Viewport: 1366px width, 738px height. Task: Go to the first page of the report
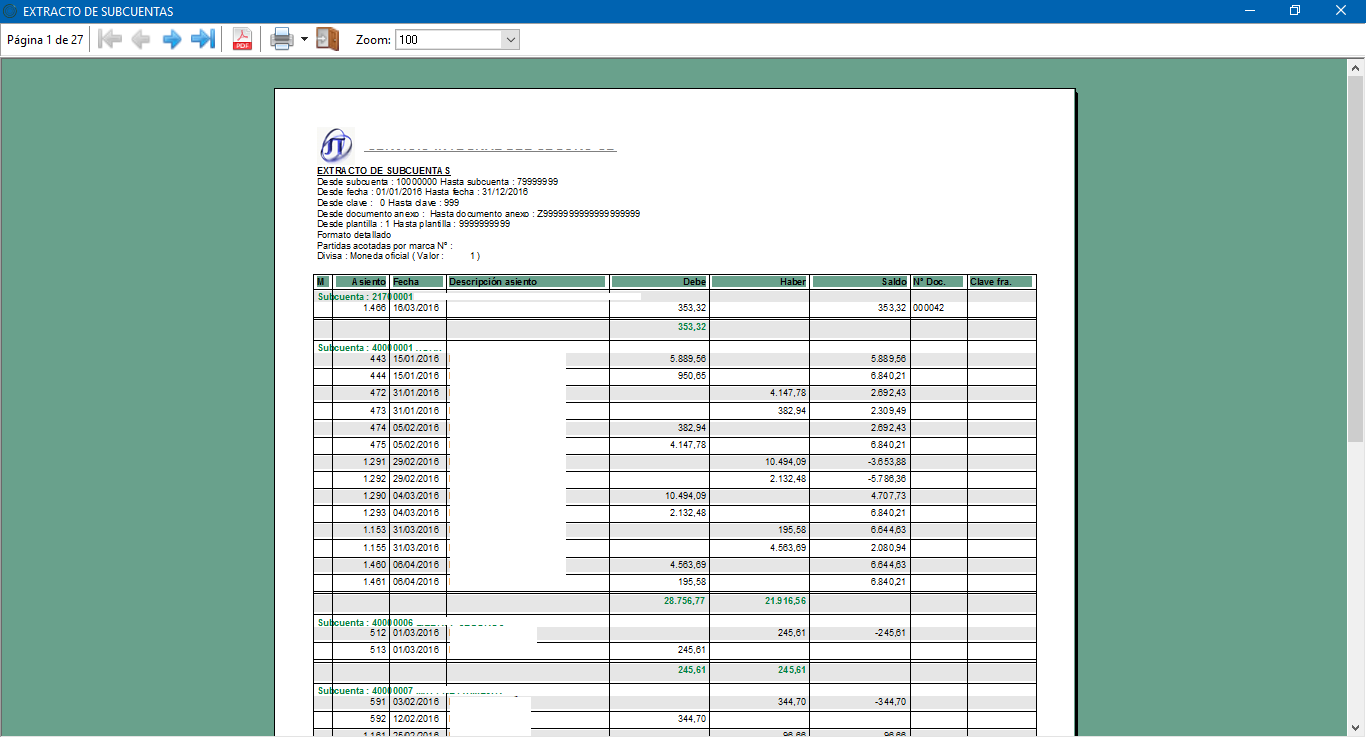(x=110, y=39)
